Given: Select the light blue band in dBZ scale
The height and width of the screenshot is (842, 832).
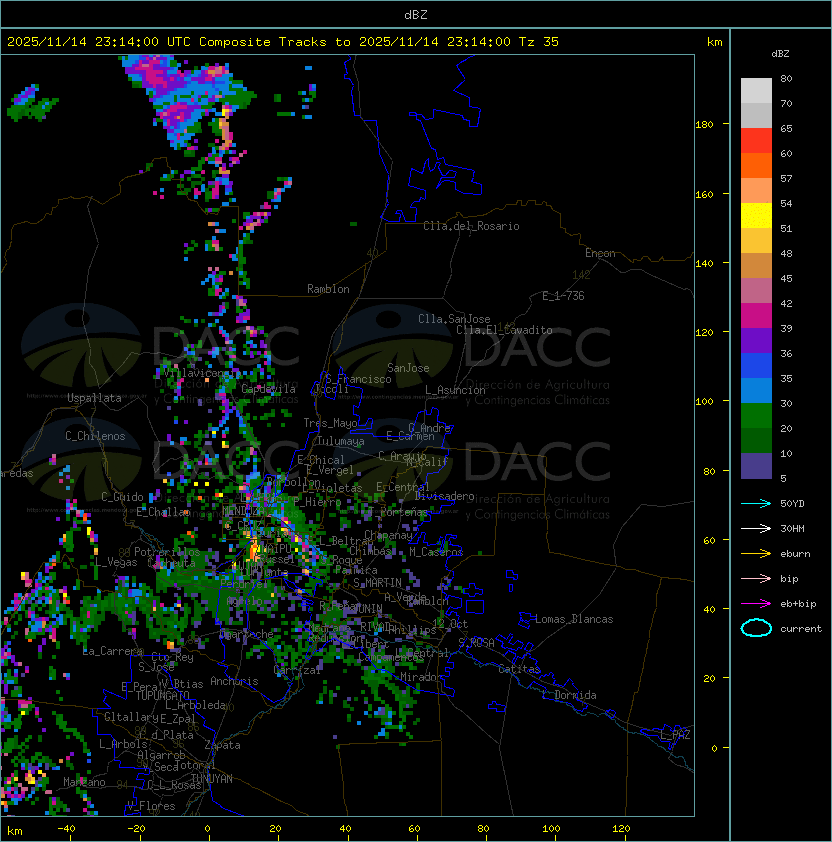Looking at the screenshot, I should [756, 391].
